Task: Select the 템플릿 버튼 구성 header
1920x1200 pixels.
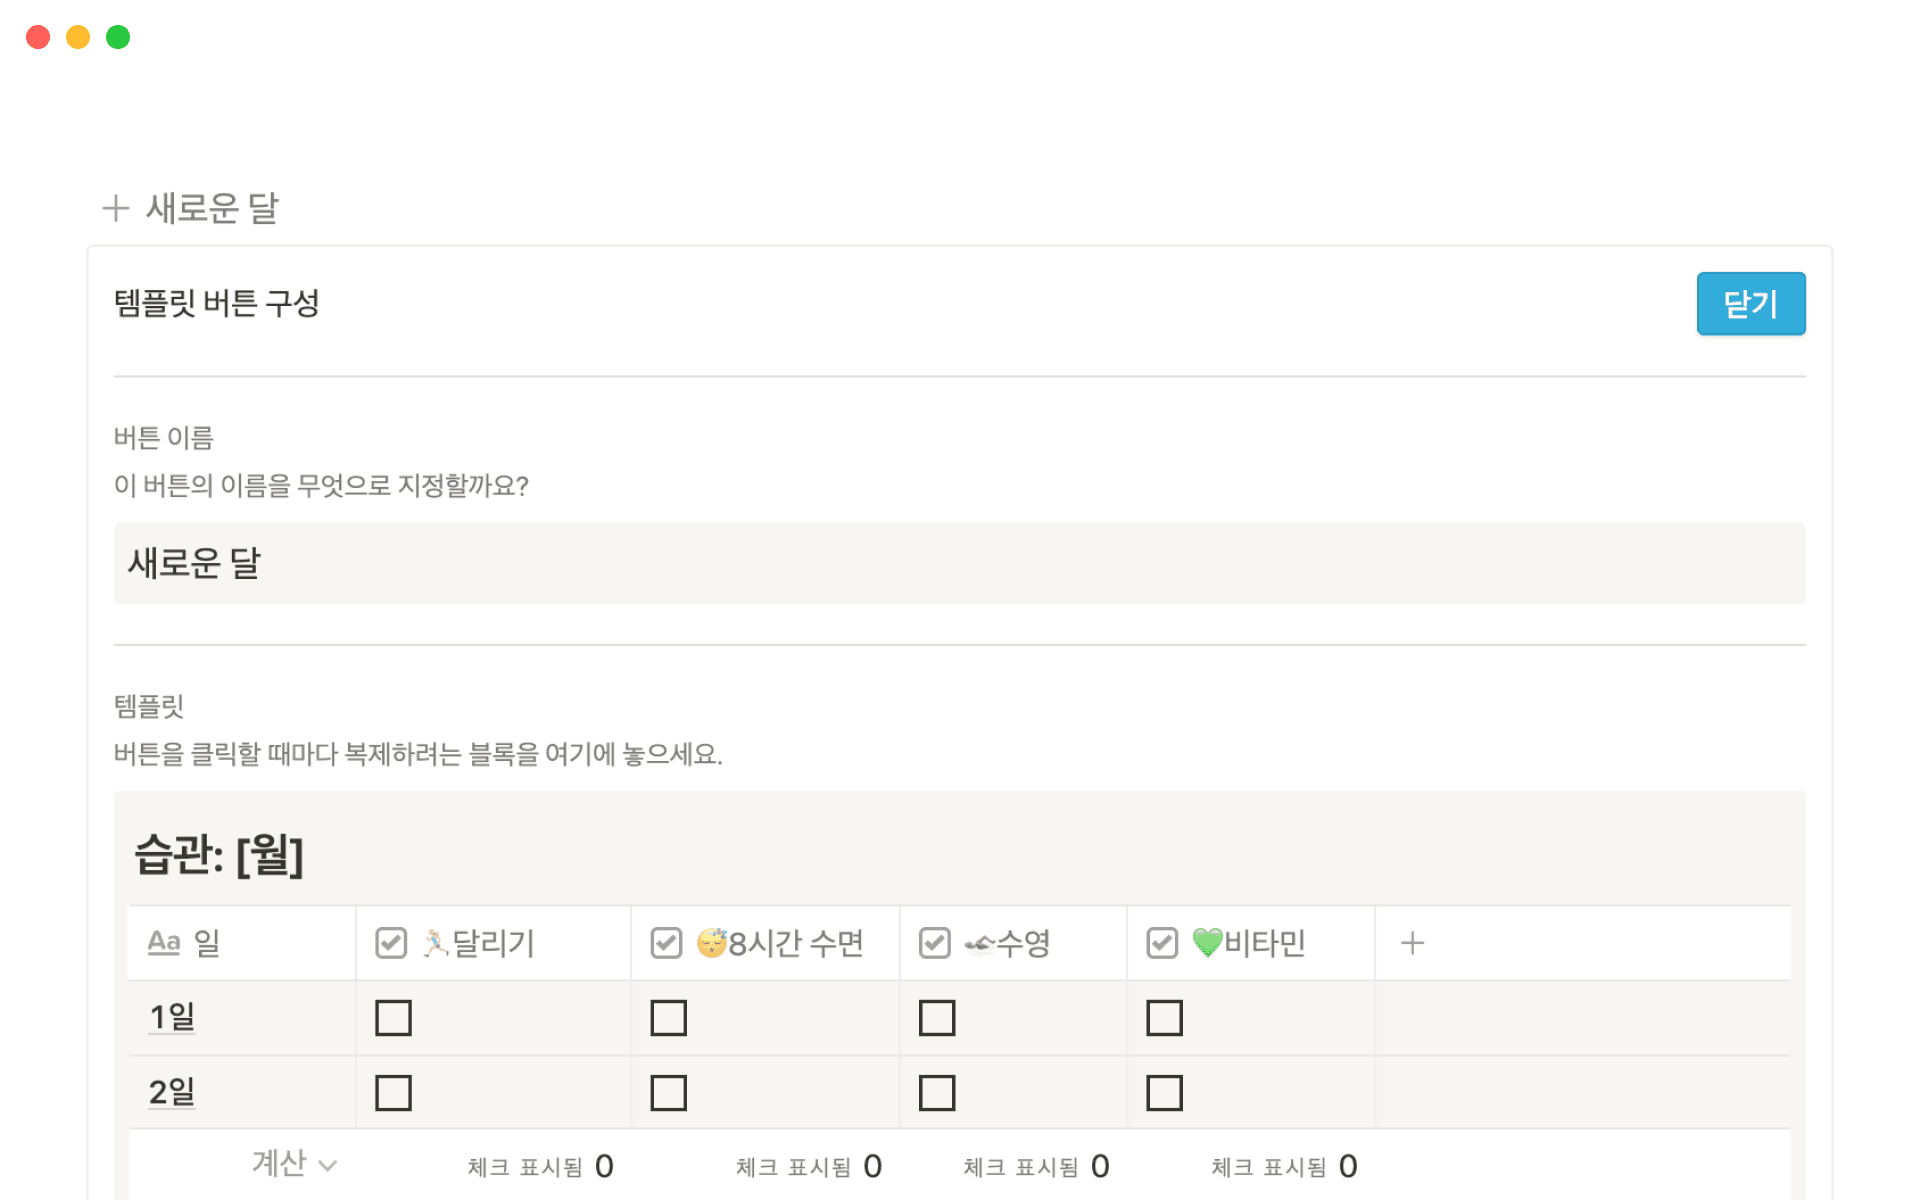Action: 216,303
